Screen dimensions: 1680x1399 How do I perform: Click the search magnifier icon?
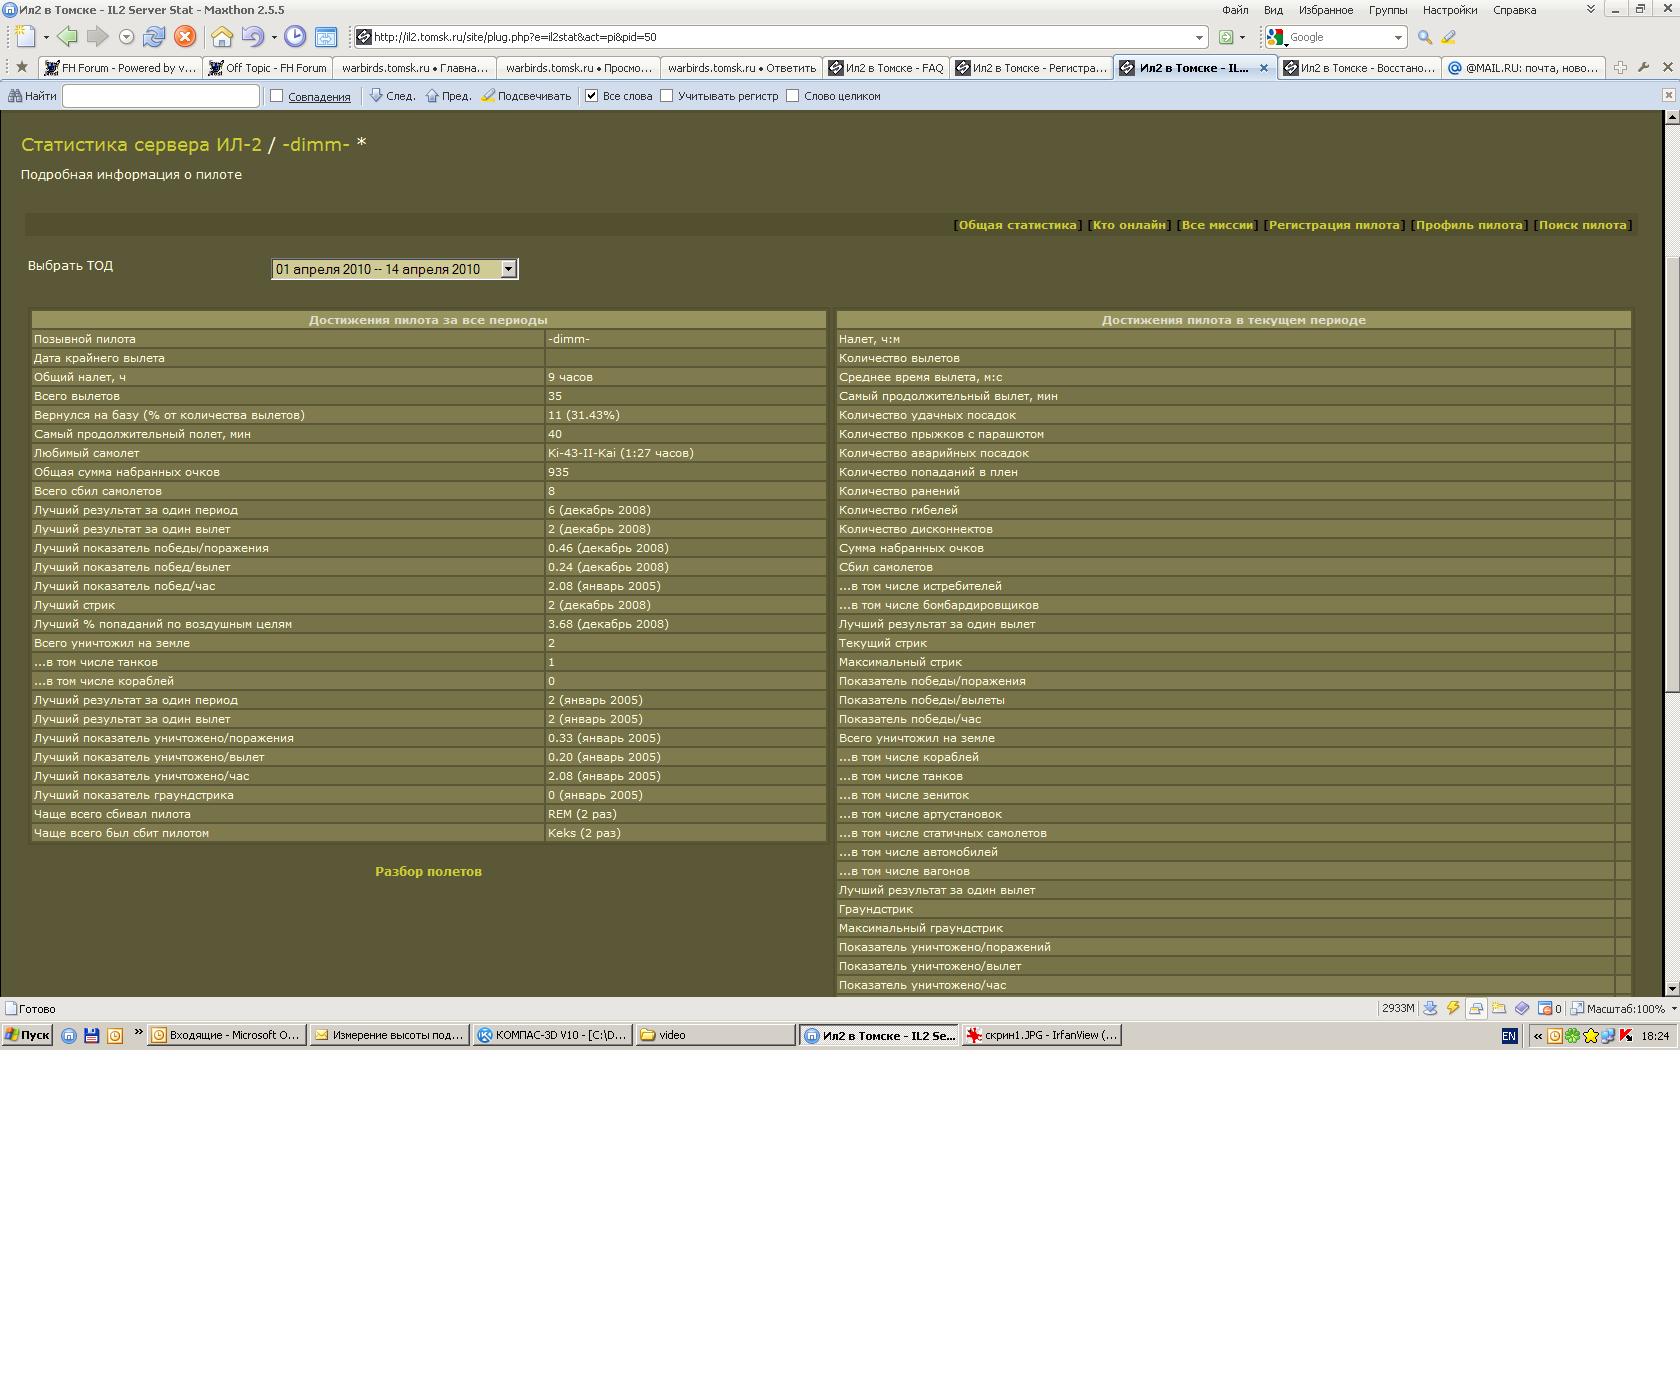pyautogui.click(x=1425, y=37)
